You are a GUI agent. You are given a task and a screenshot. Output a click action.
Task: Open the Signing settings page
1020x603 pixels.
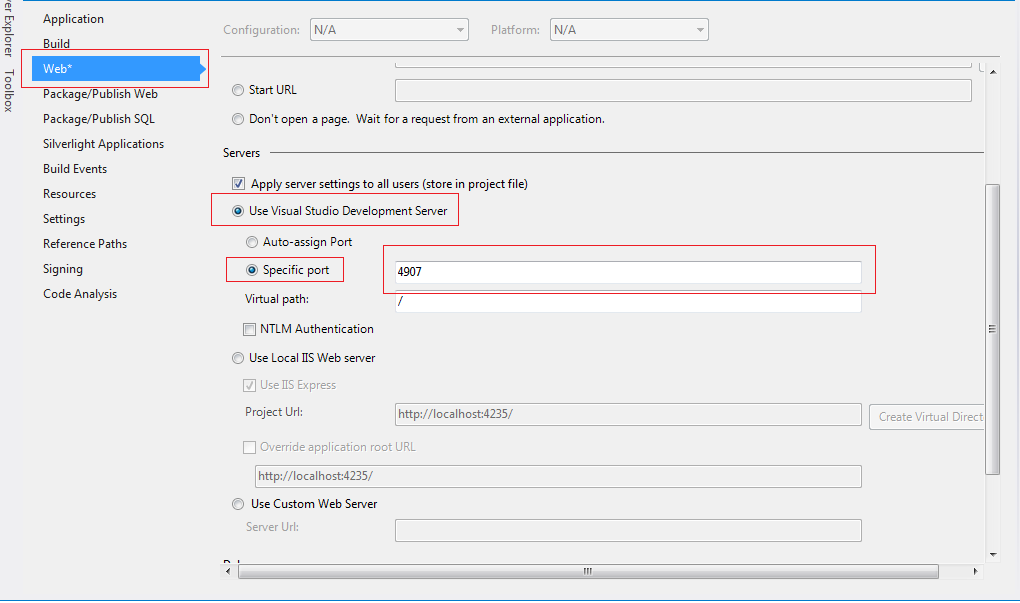[62, 268]
